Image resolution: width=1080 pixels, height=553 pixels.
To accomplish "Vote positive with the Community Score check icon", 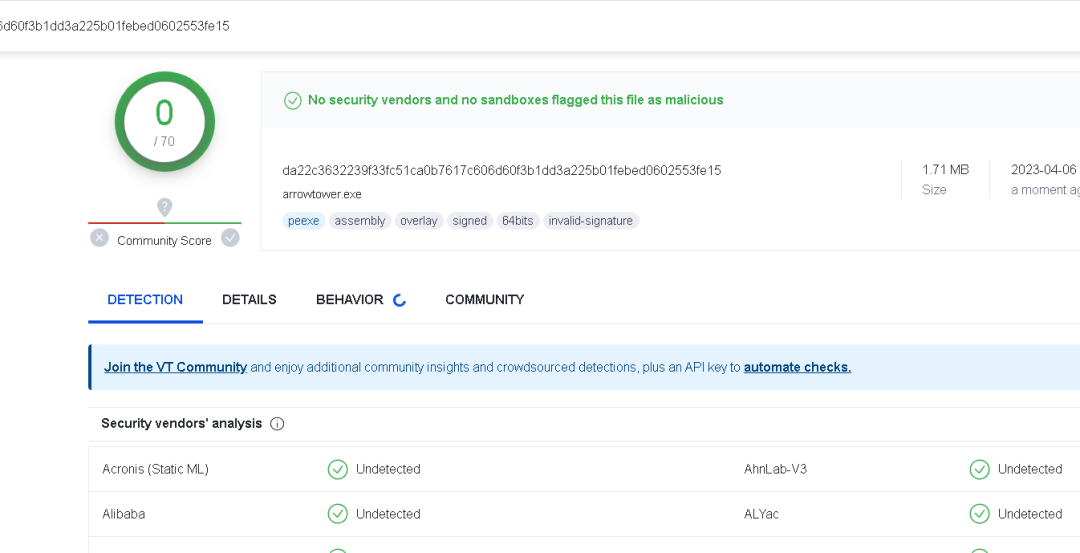I will [230, 238].
